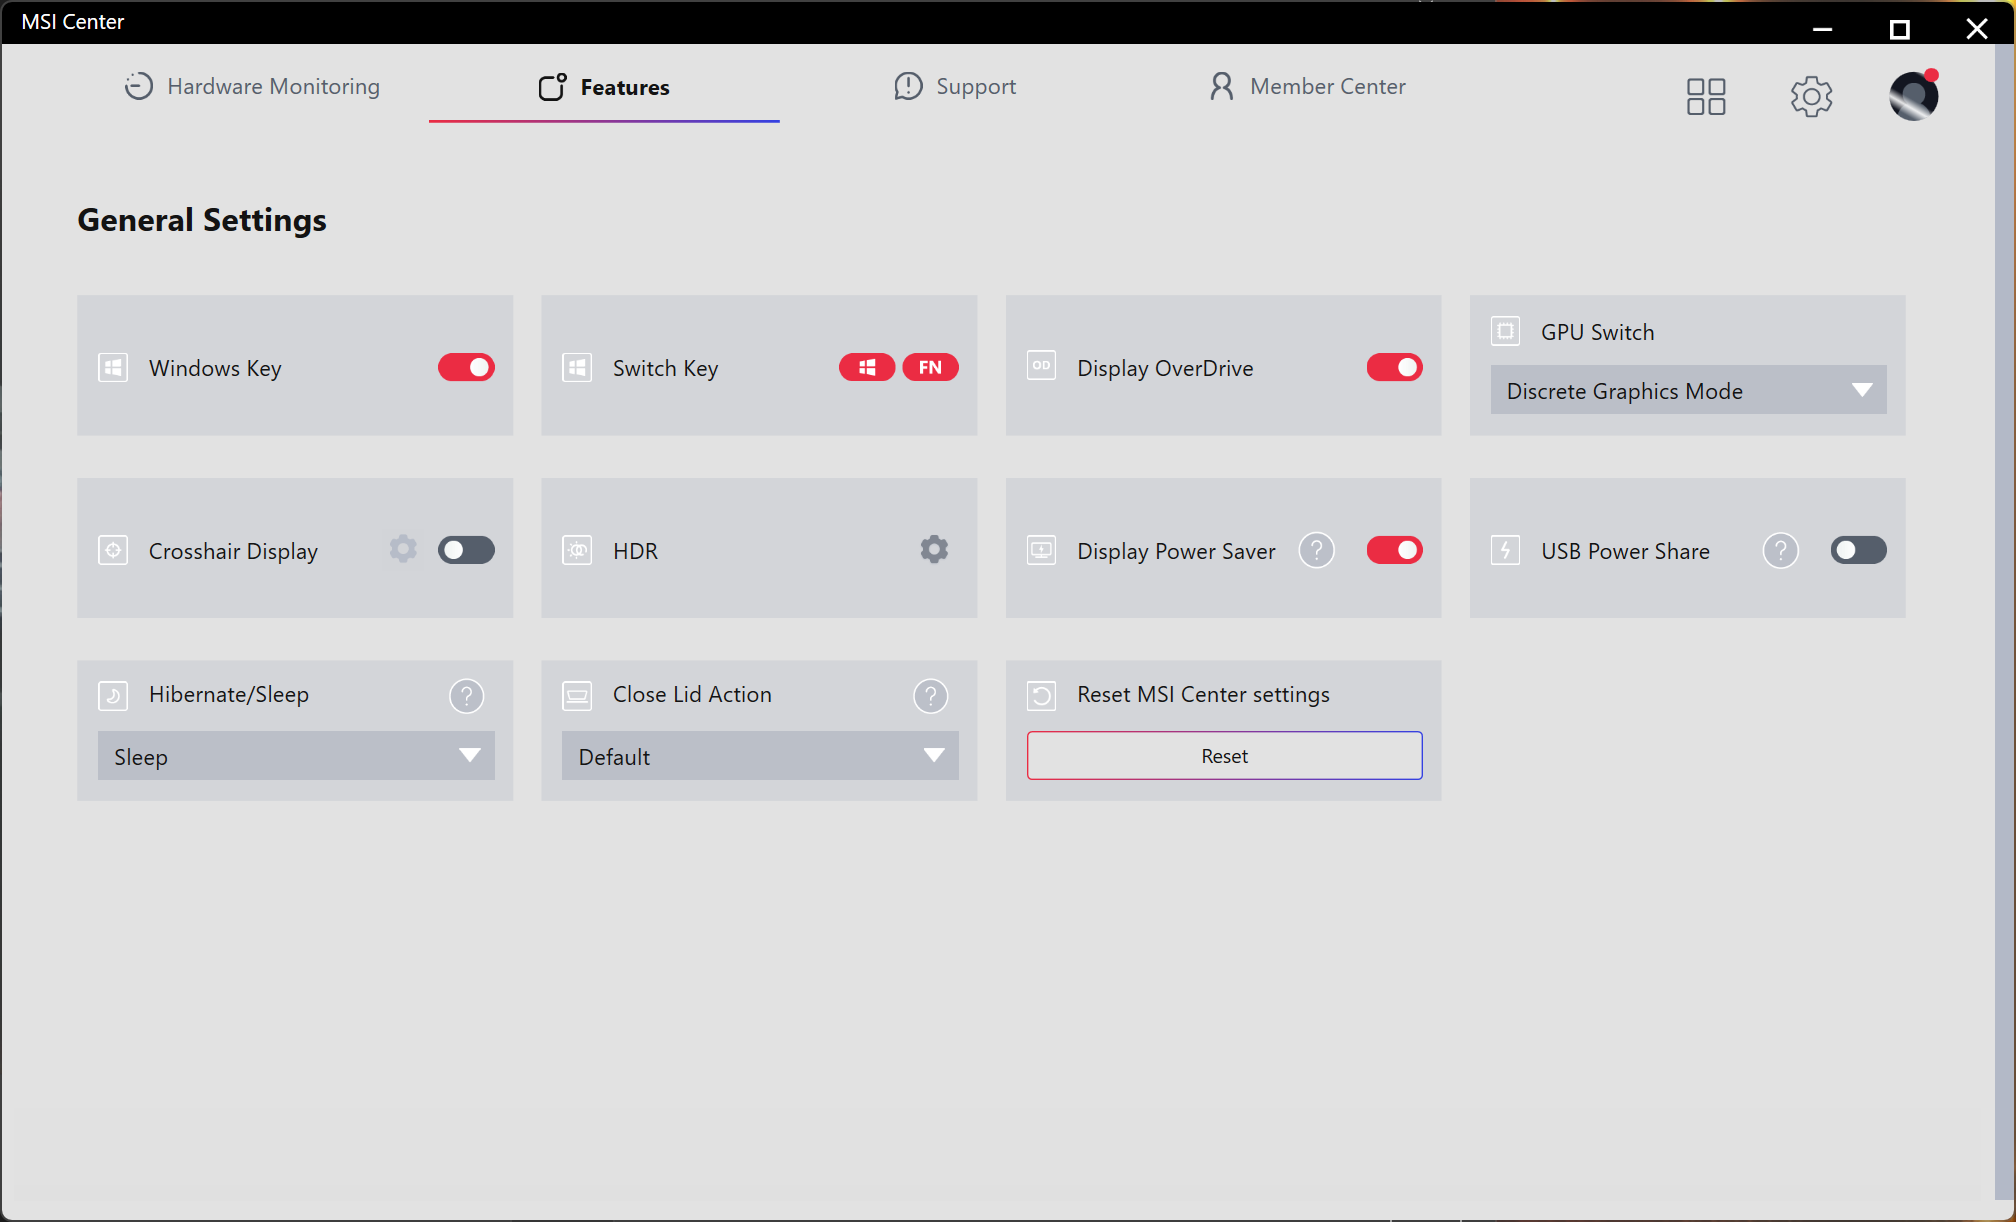The image size is (2016, 1222).
Task: Click the Reset button
Action: pos(1224,756)
